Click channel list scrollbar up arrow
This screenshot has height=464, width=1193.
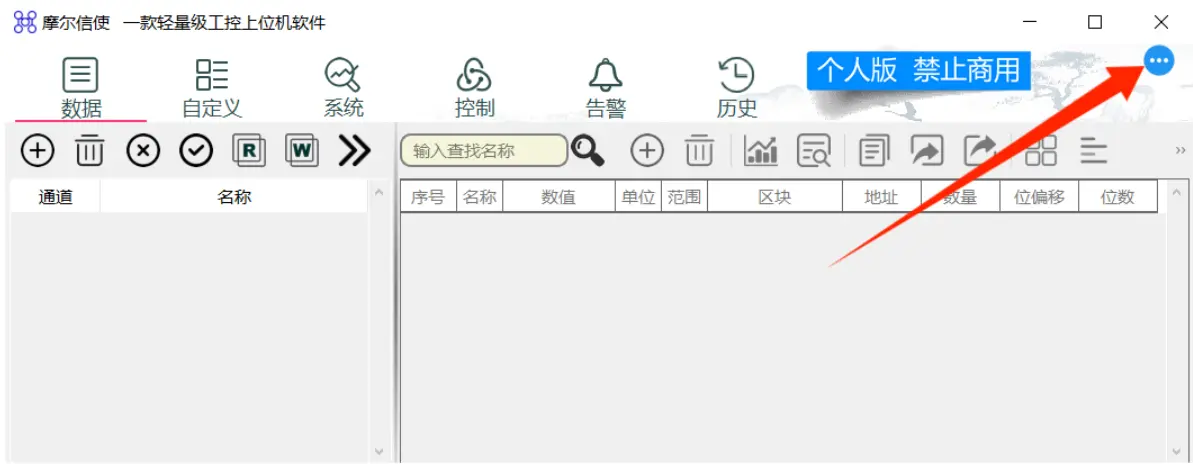(380, 191)
